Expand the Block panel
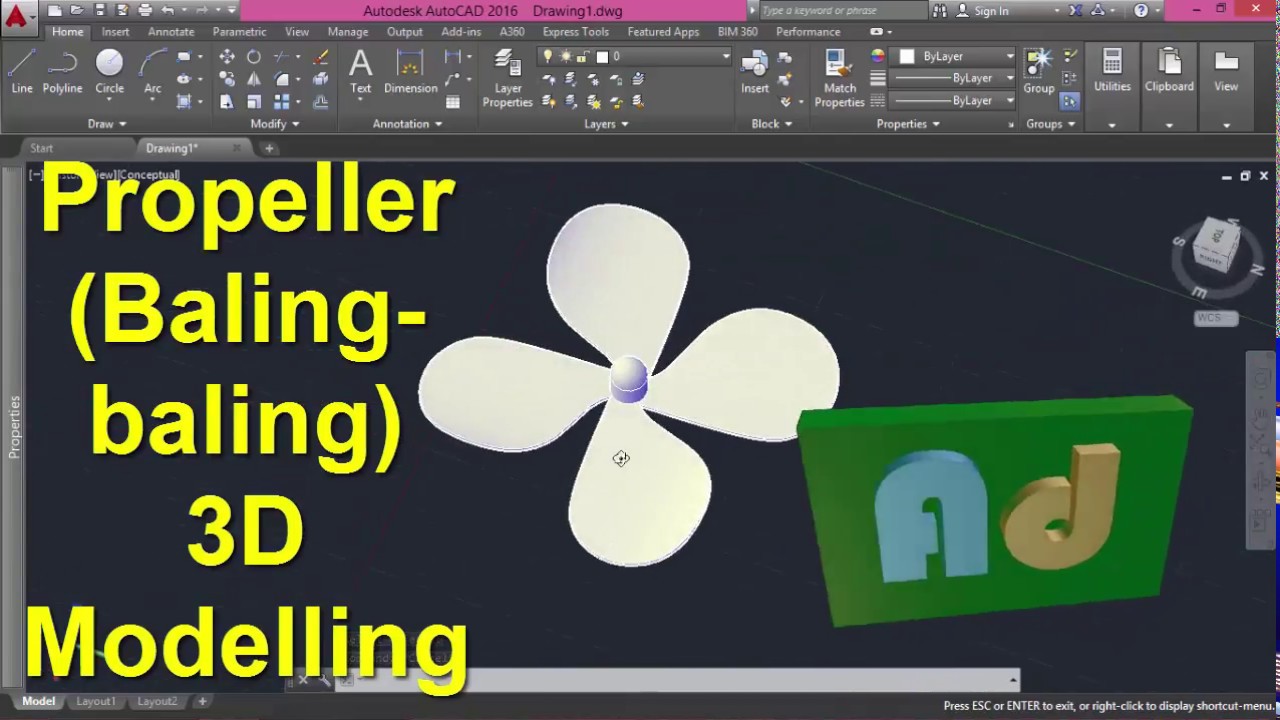 point(771,124)
